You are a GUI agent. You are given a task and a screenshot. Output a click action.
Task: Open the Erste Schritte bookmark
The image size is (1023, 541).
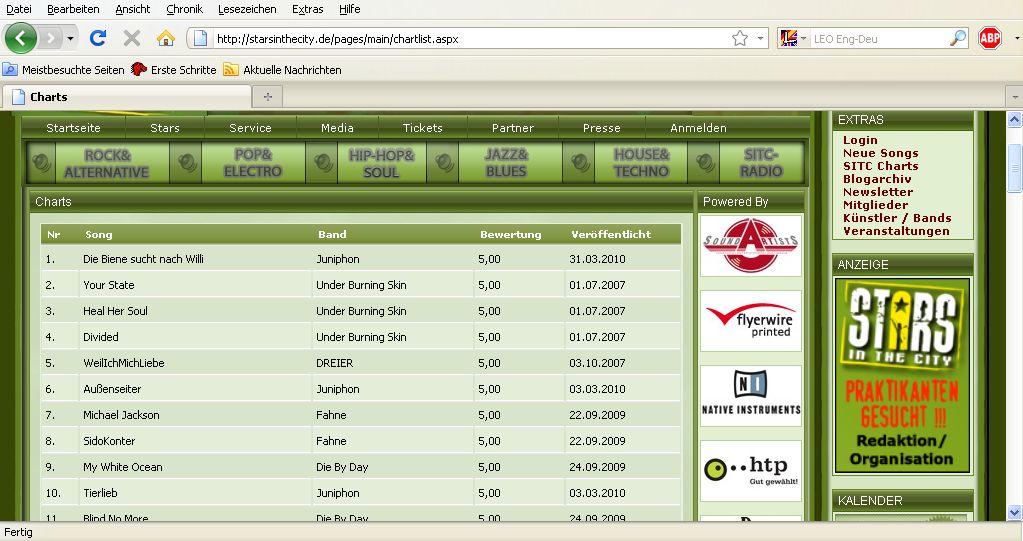pyautogui.click(x=174, y=70)
